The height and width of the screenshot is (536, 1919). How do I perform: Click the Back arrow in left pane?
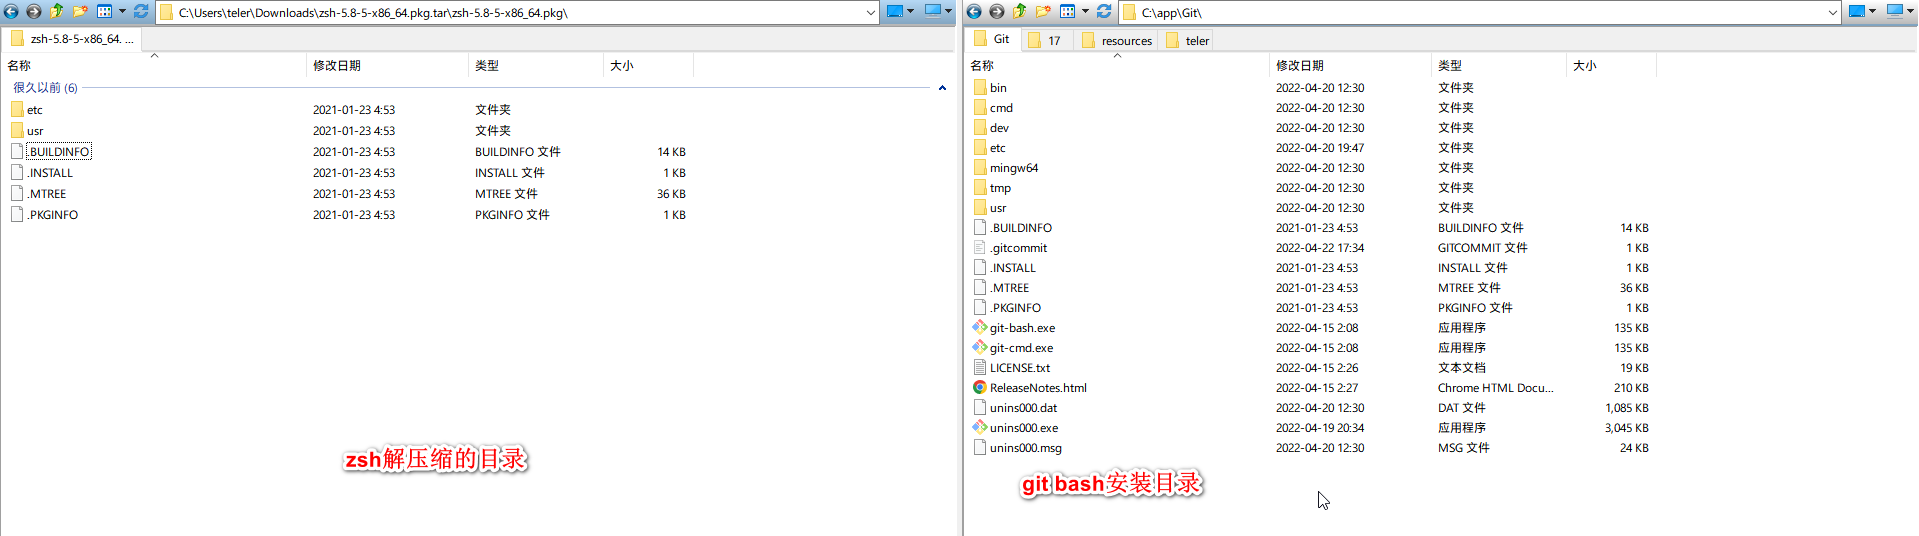[x=11, y=12]
